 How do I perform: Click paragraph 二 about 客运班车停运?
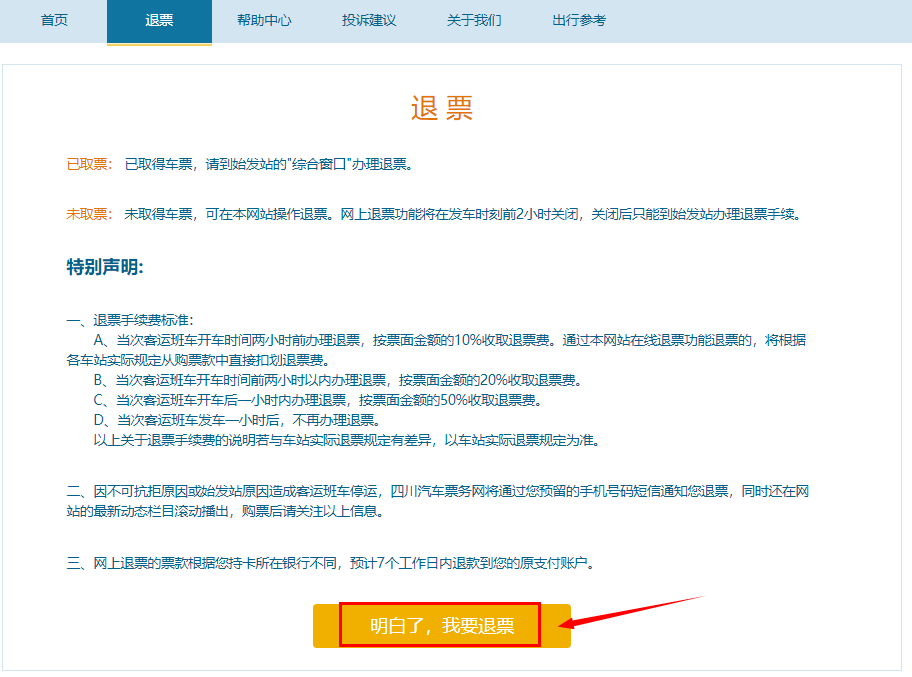point(440,492)
